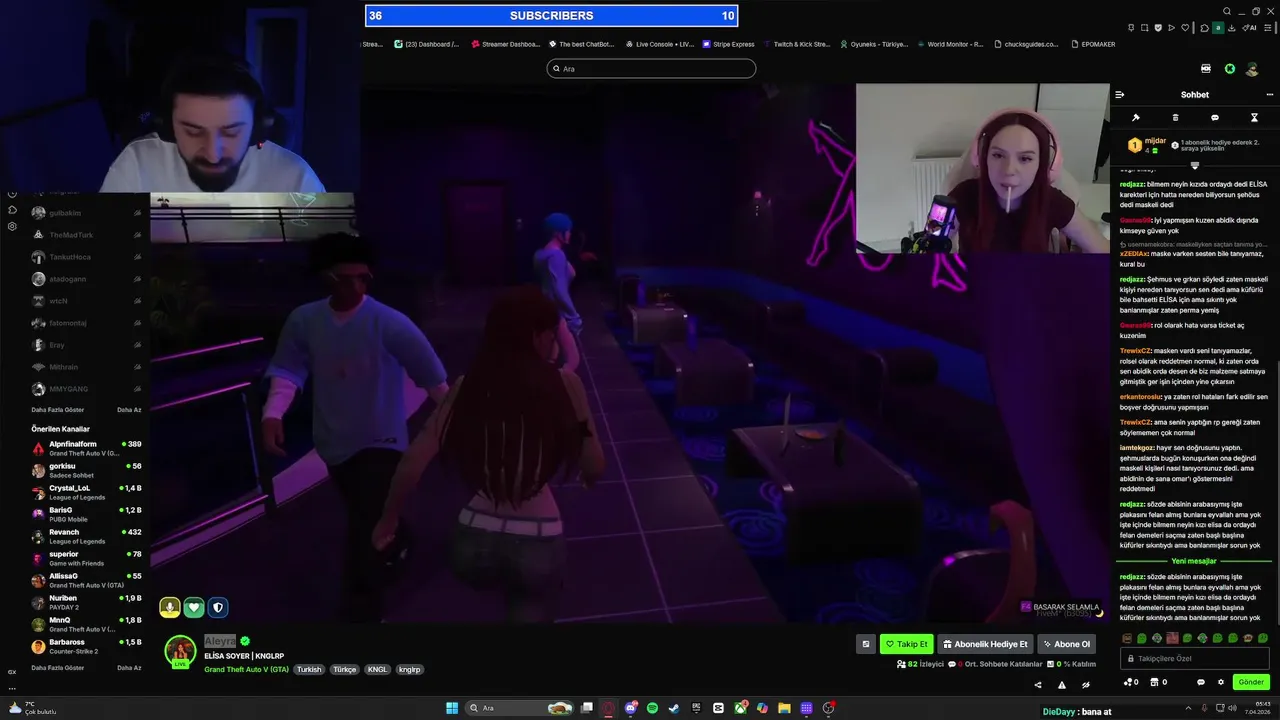Screen dimensions: 1280x720
Task: Click the browser ad-blocker shield icon
Action: [x=1158, y=28]
